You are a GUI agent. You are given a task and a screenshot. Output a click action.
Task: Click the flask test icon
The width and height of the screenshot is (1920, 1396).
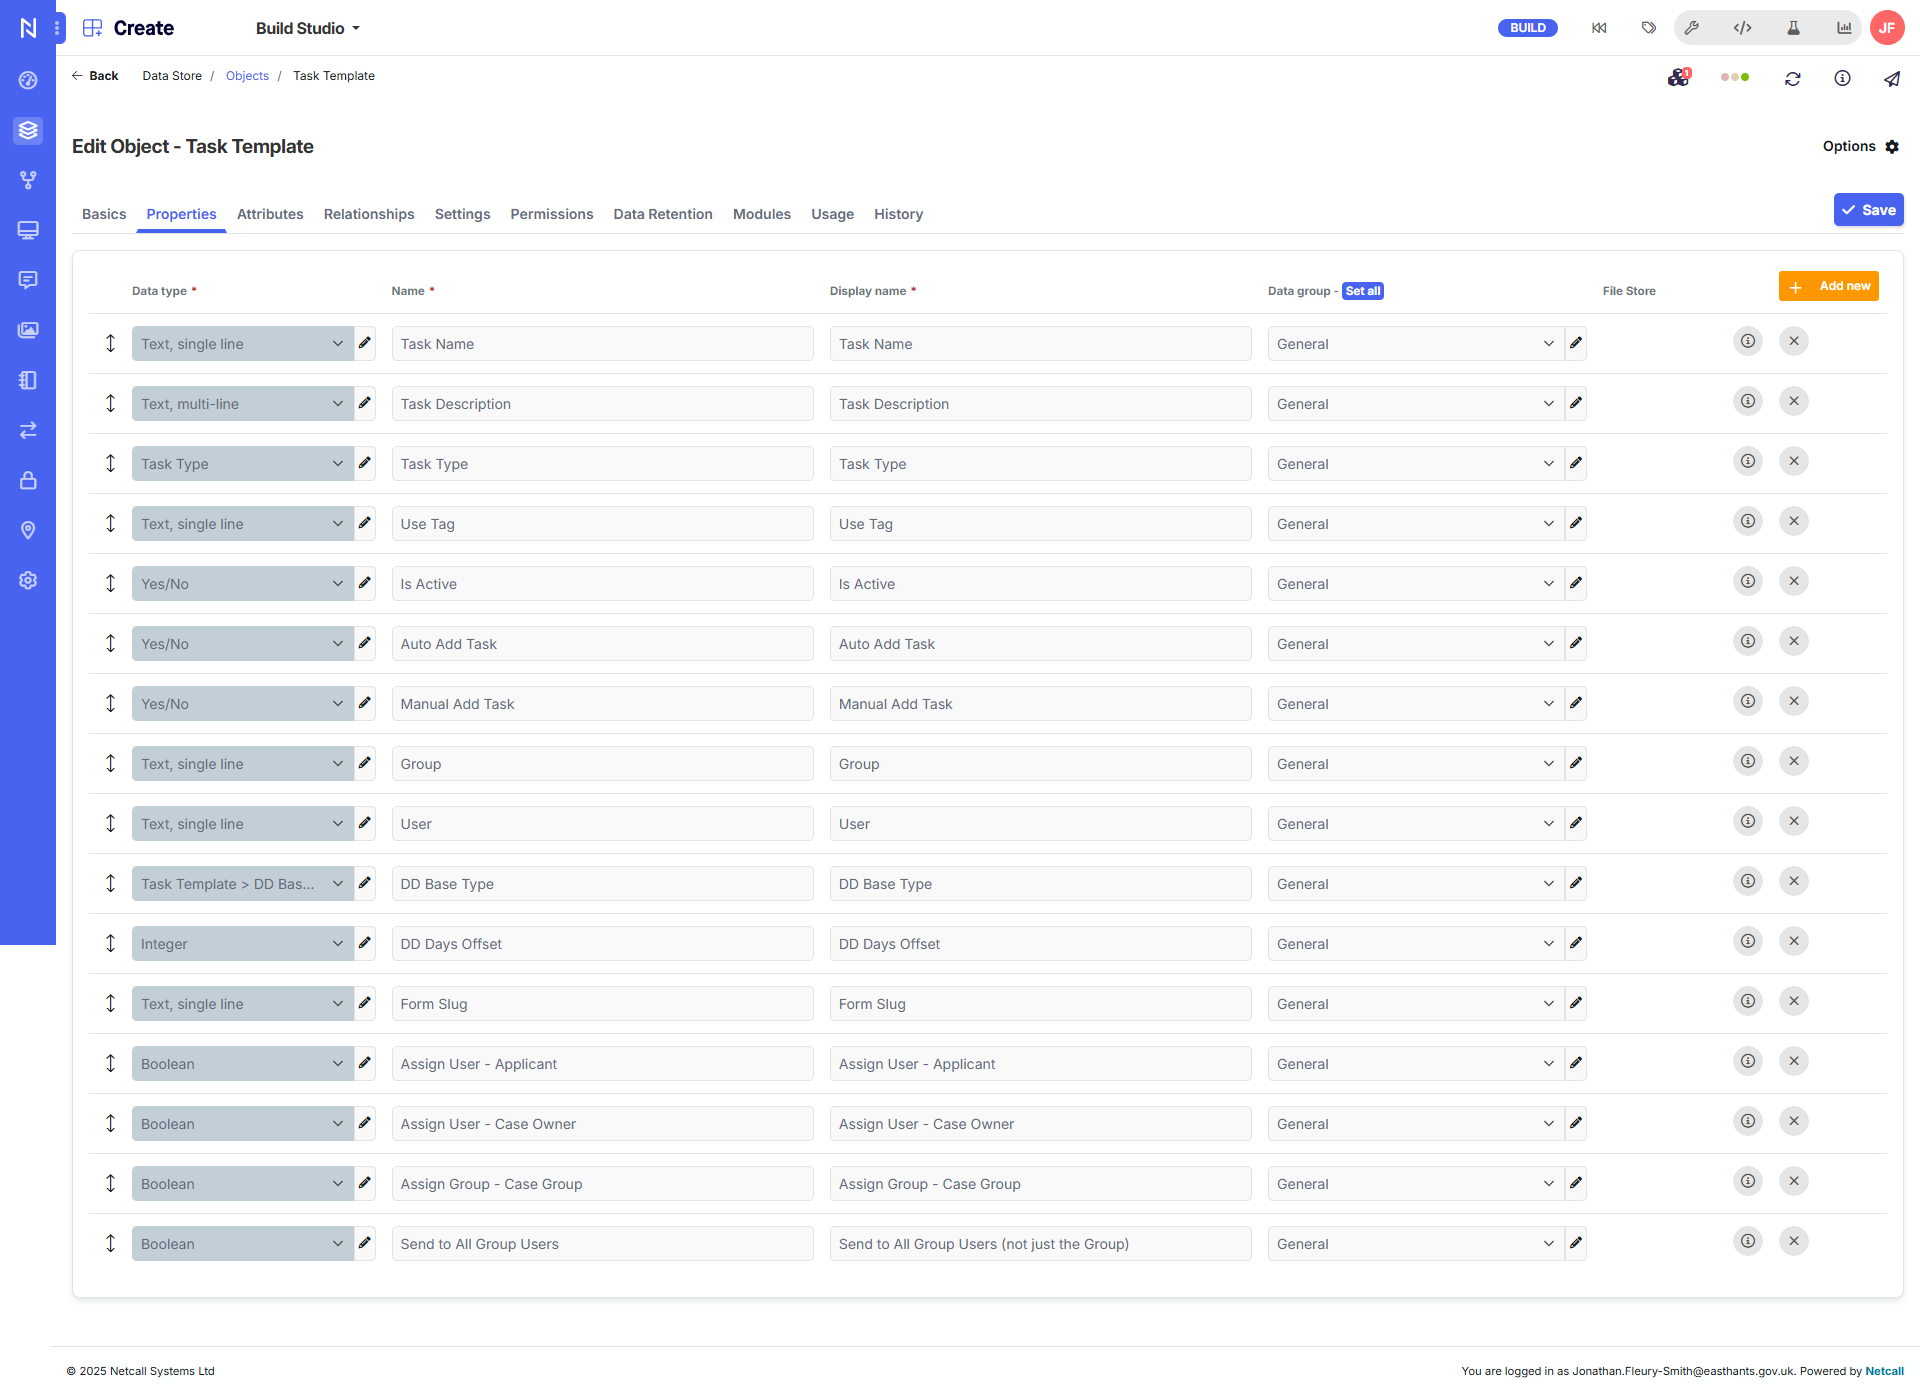[x=1793, y=28]
